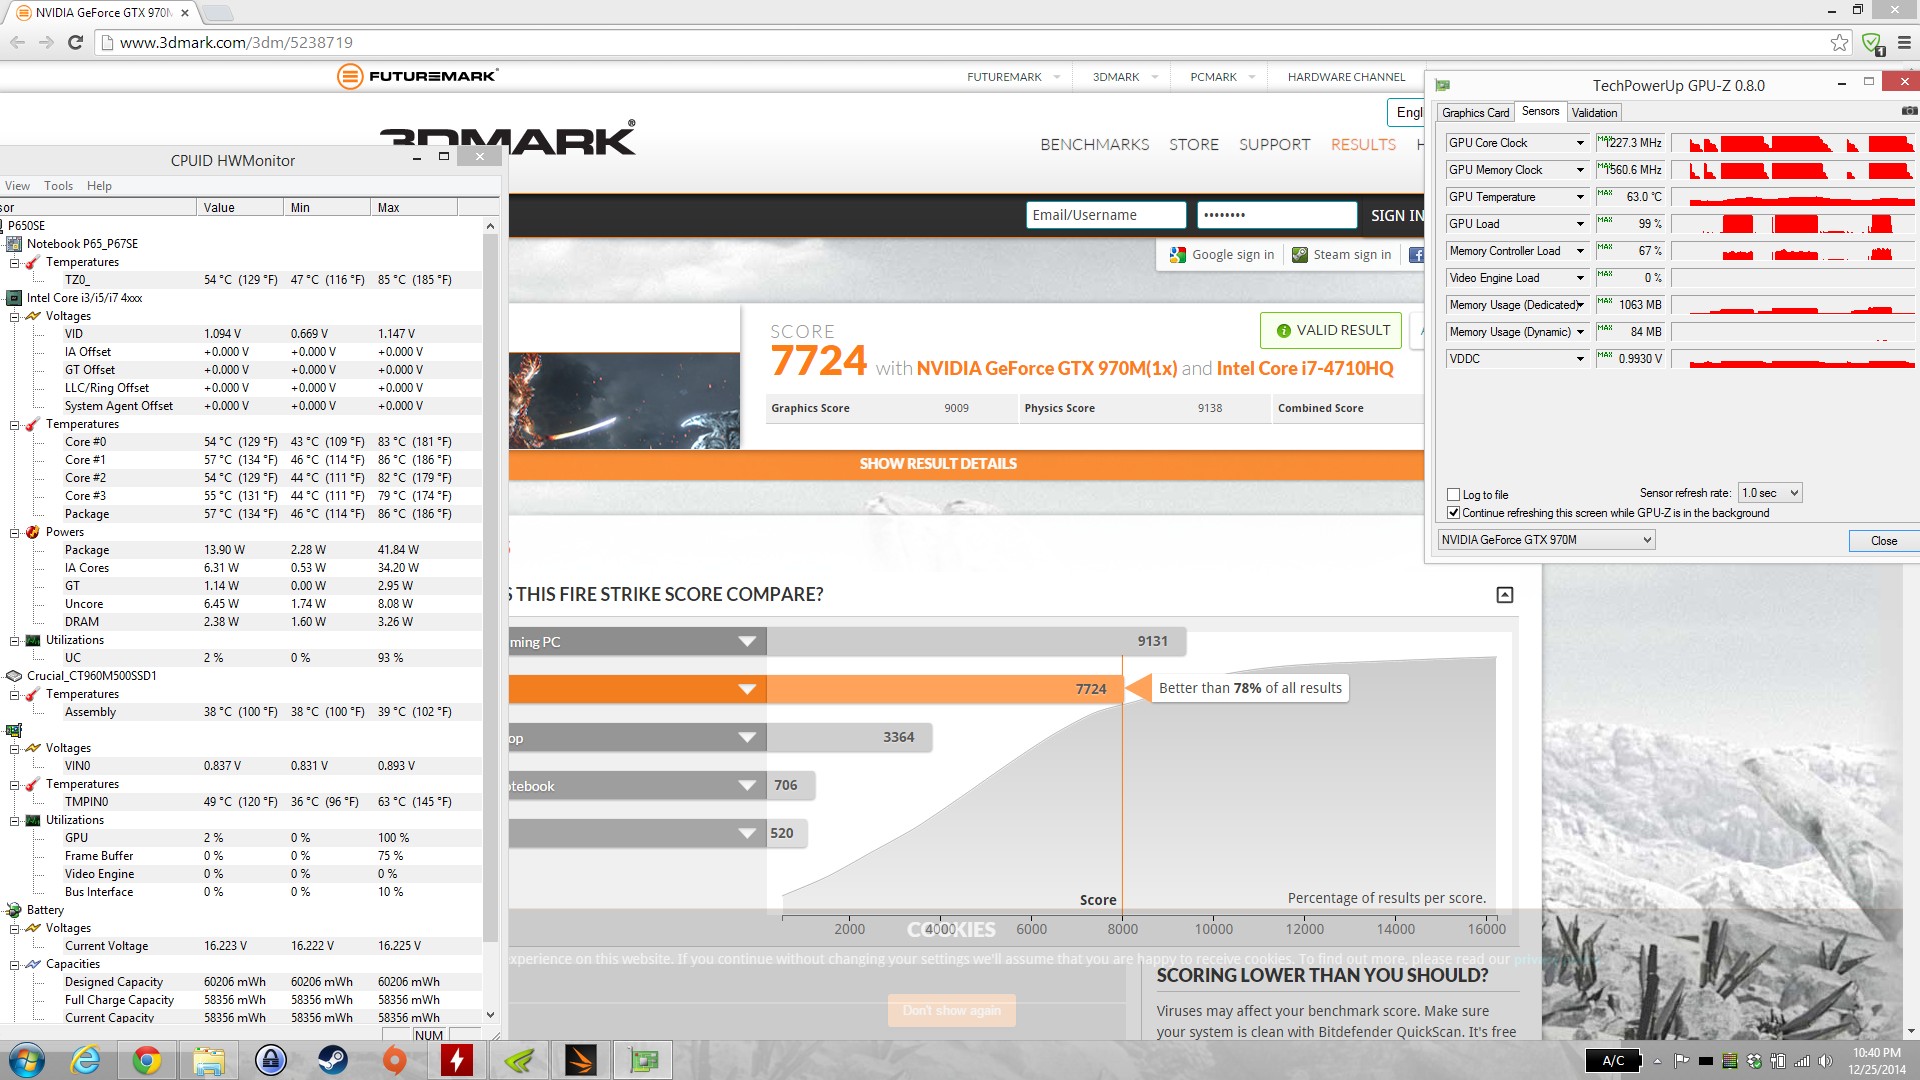Launch Internet Explorer from taskbar
Viewport: 1920px width, 1080px height.
(86, 1060)
